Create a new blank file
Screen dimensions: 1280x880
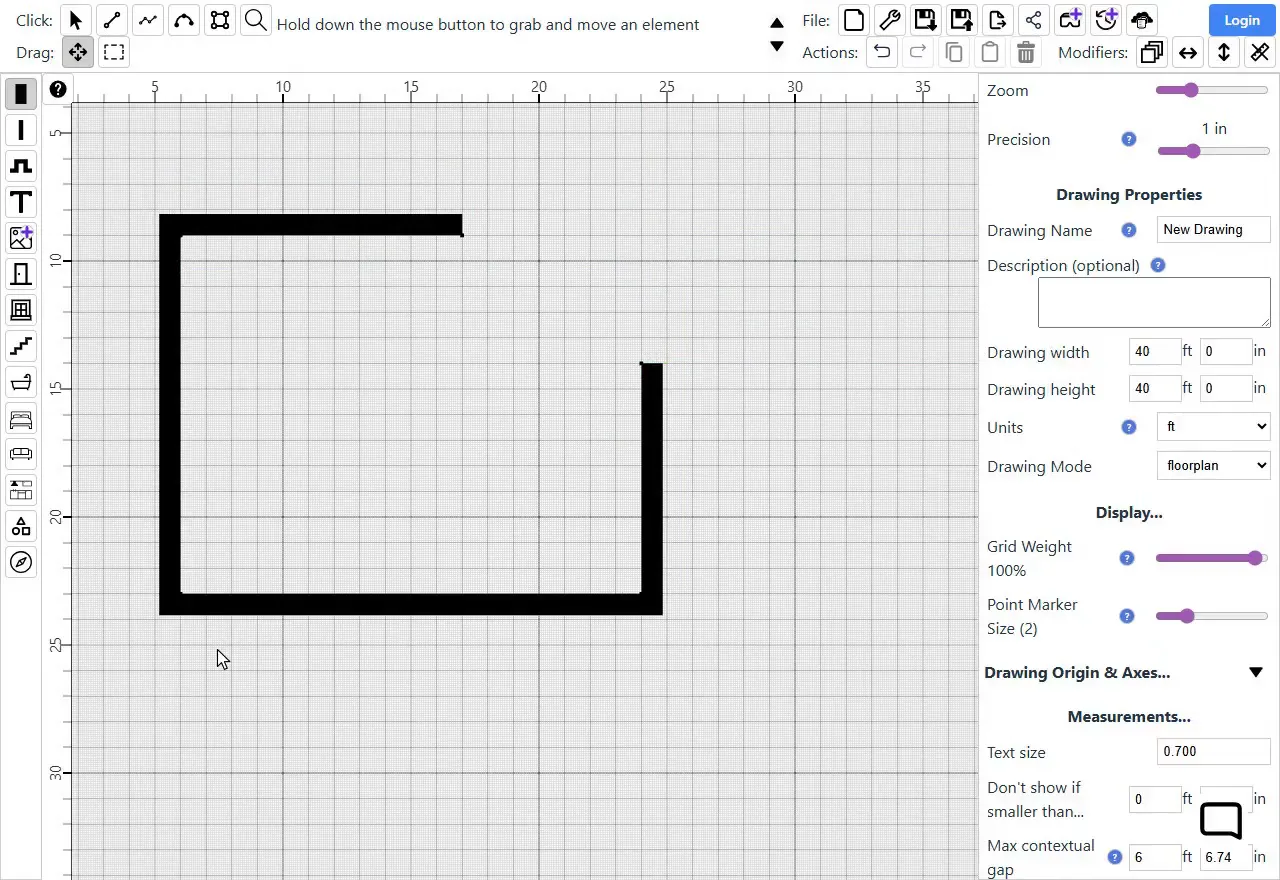tap(854, 20)
